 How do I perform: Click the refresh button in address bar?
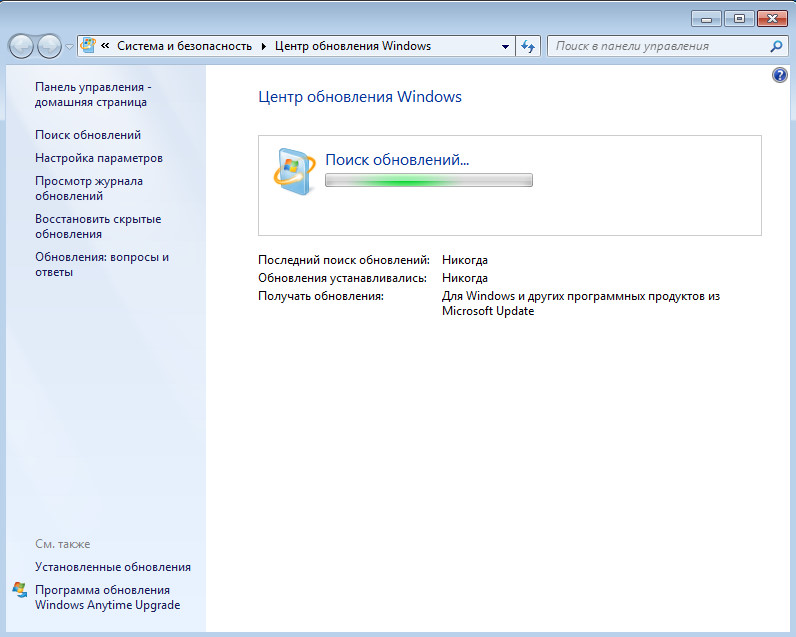coord(528,46)
